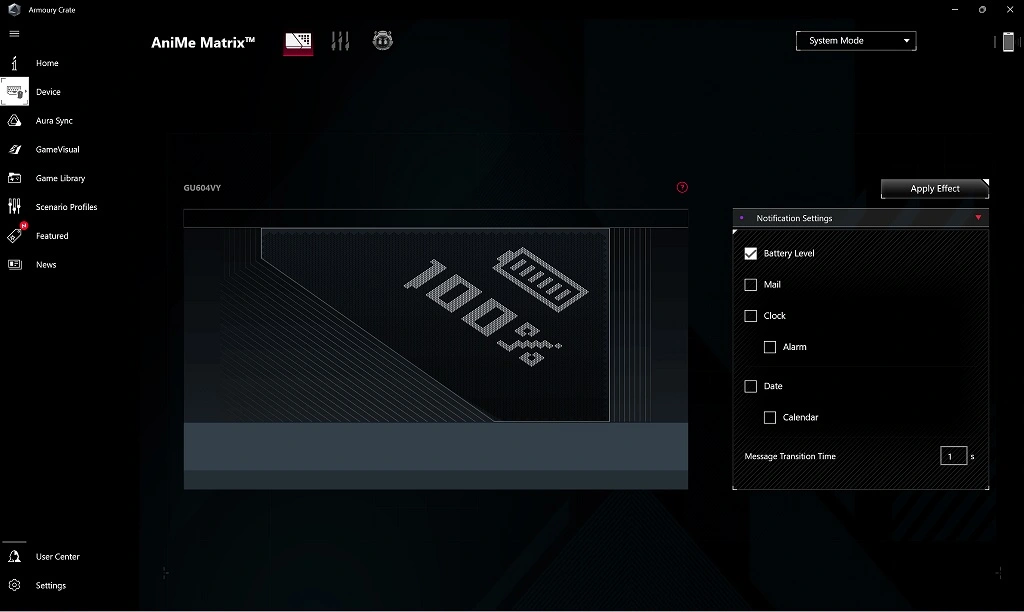
Task: Click the Home sidebar icon
Action: point(14,63)
